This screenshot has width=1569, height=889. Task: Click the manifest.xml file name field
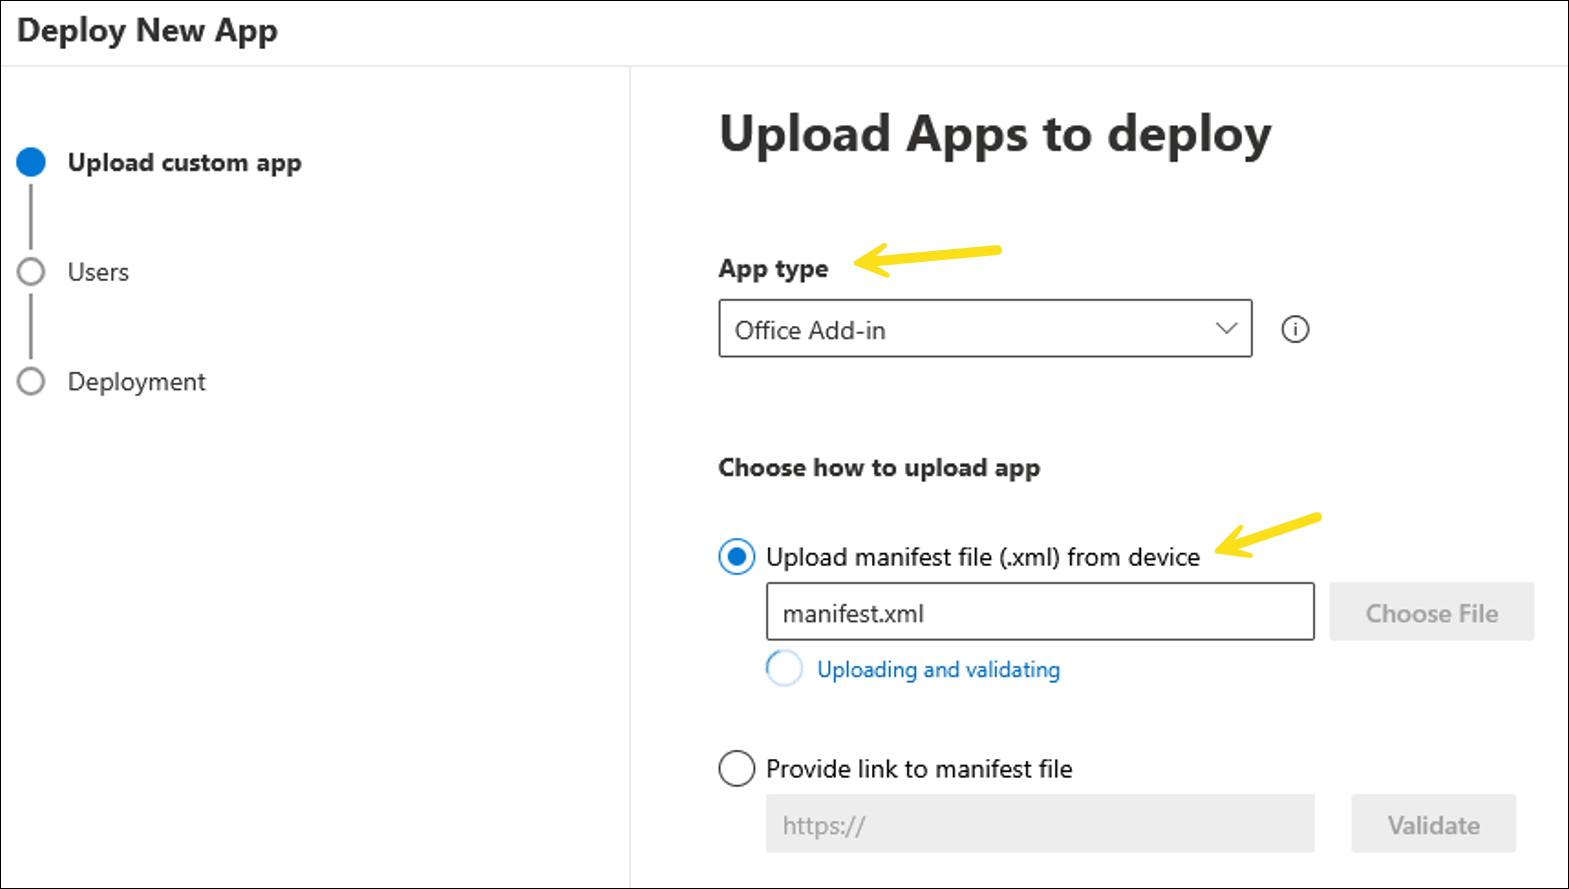click(x=1040, y=612)
